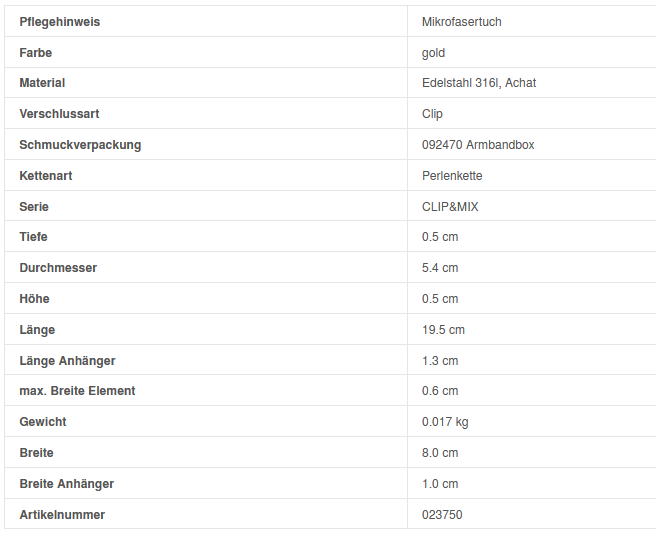The height and width of the screenshot is (535, 656).
Task: Click the gold color value
Action: [434, 53]
